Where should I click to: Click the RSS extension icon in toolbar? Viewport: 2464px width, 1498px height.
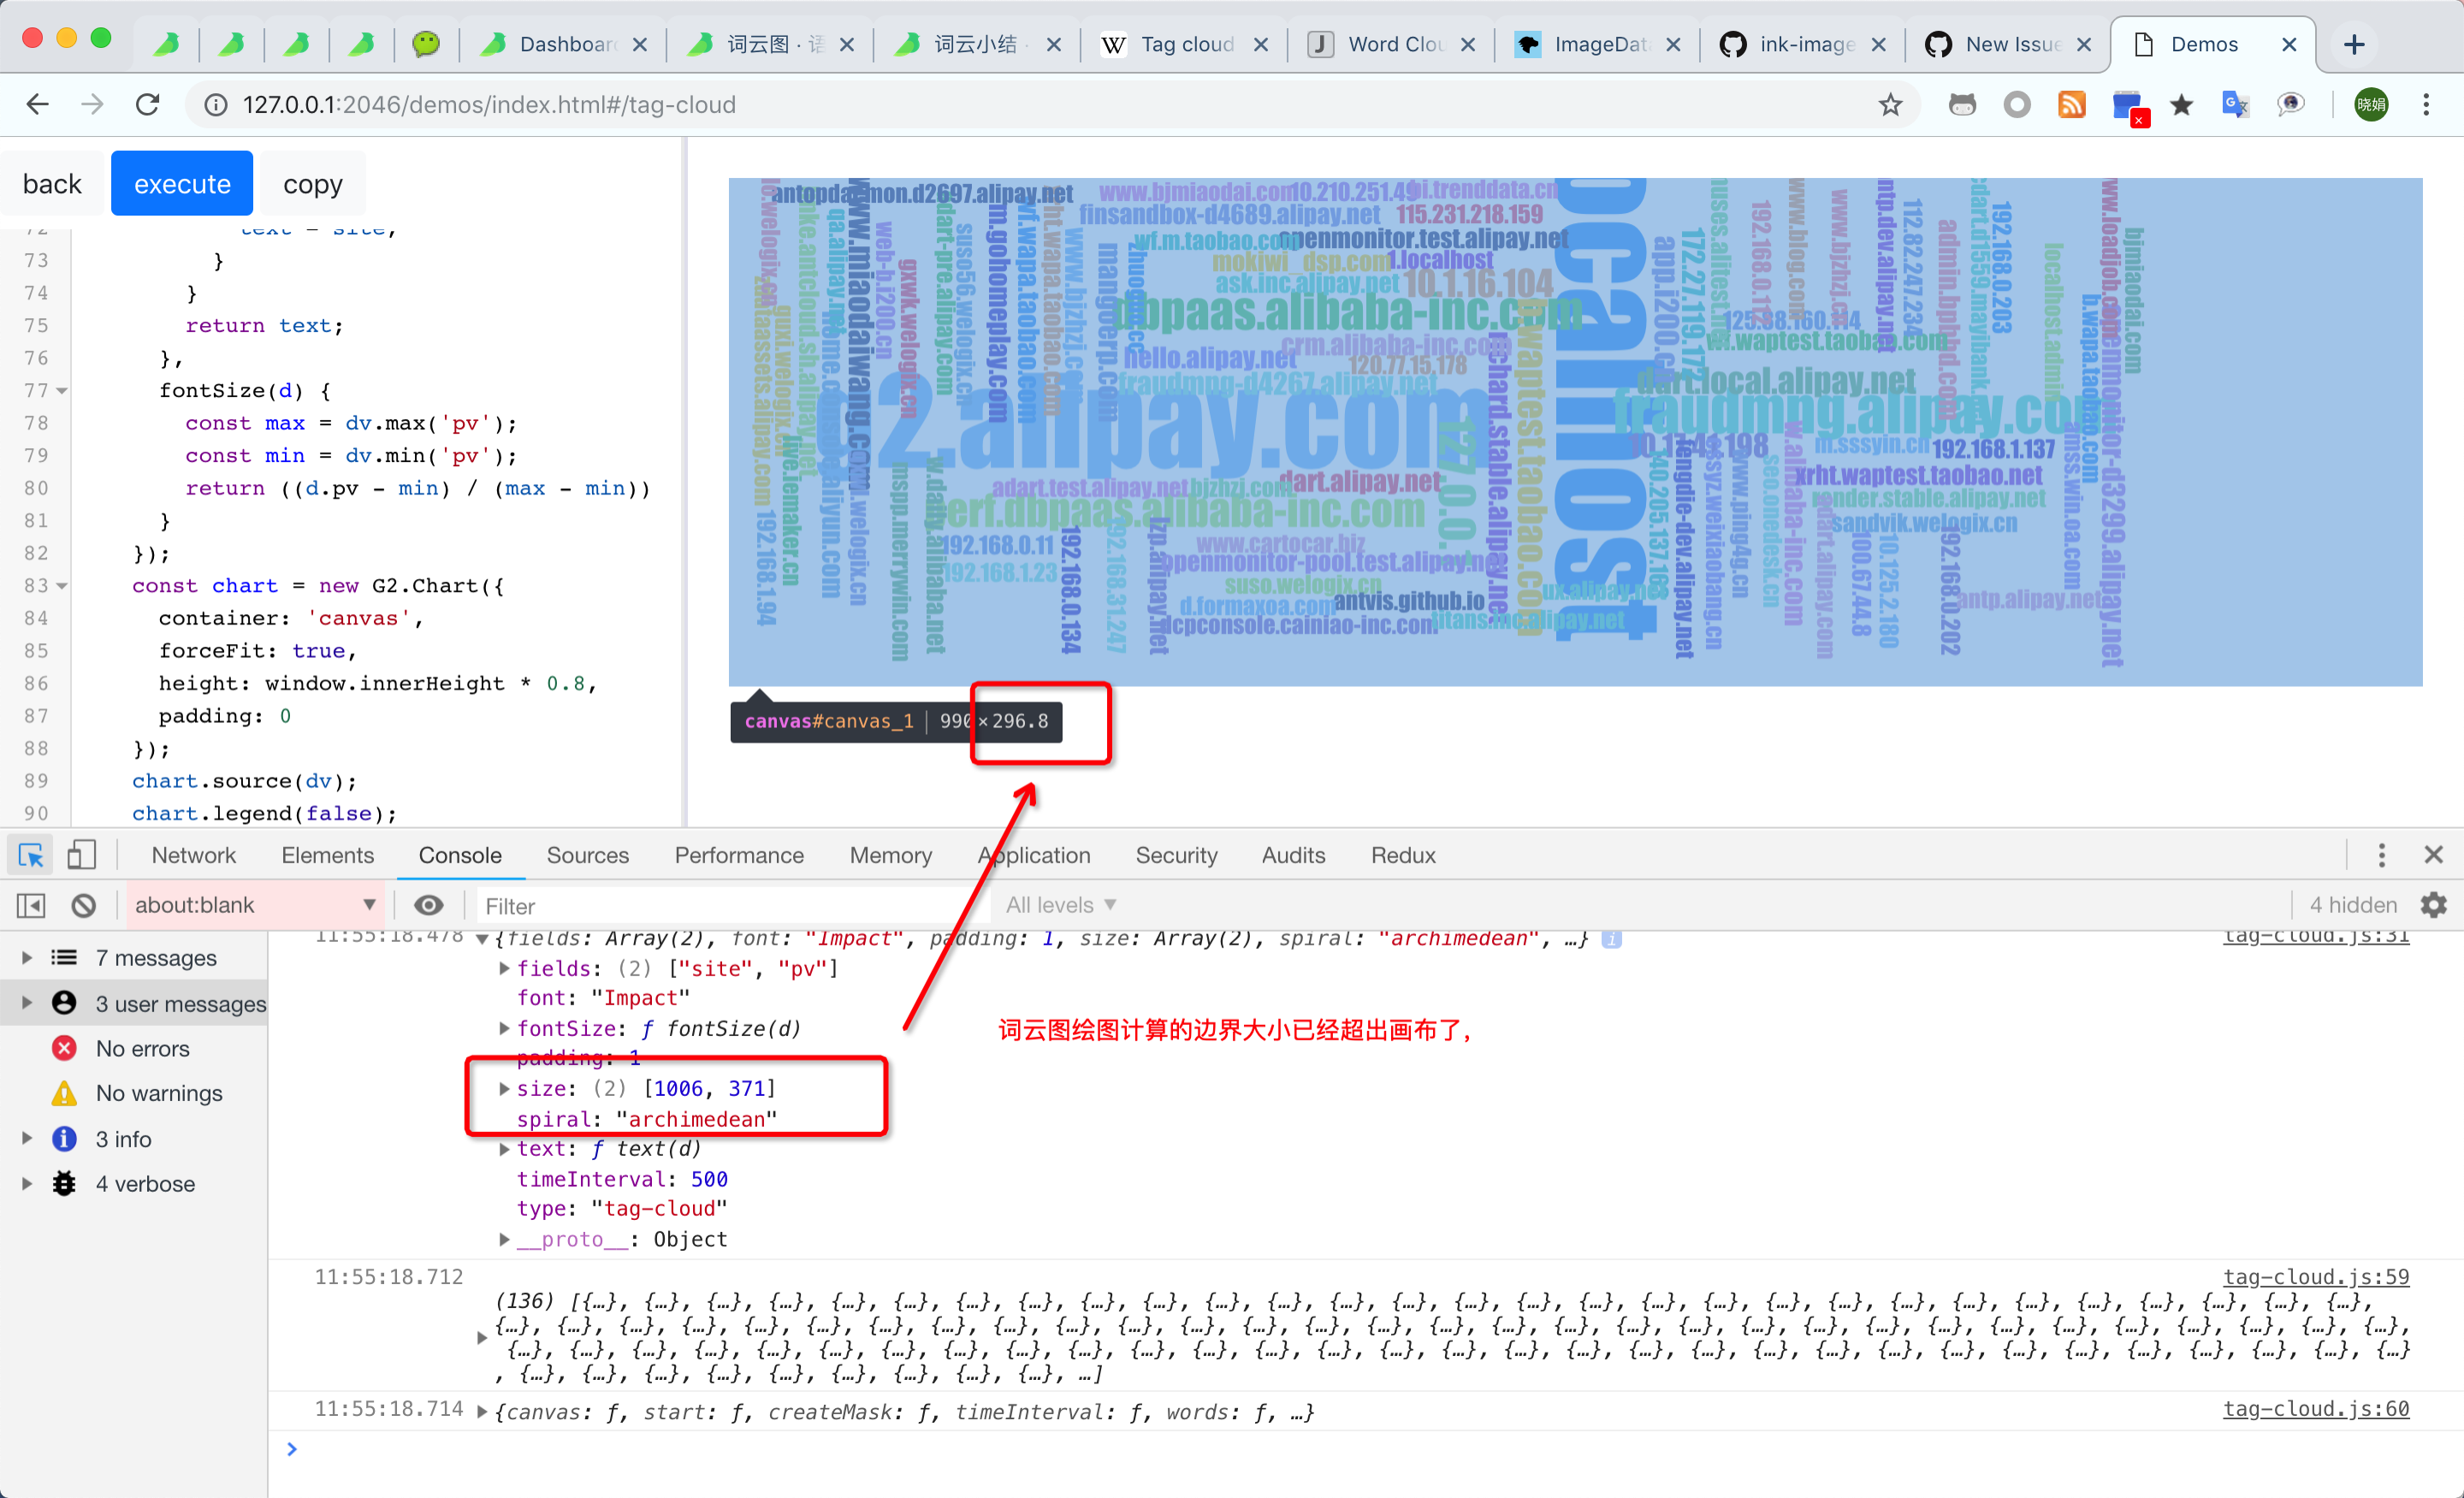(x=2071, y=104)
